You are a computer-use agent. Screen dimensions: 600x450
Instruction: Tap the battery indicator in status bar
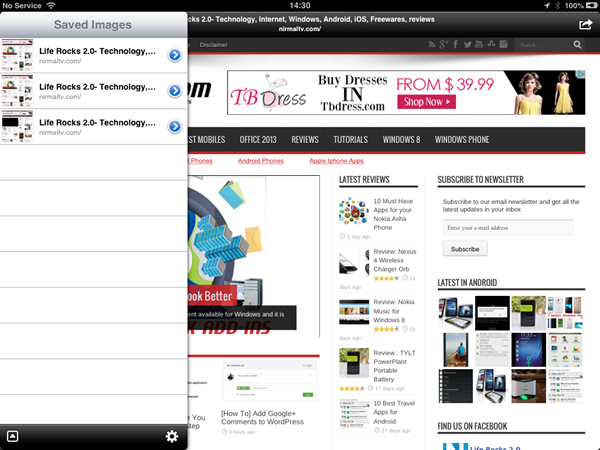[591, 5]
